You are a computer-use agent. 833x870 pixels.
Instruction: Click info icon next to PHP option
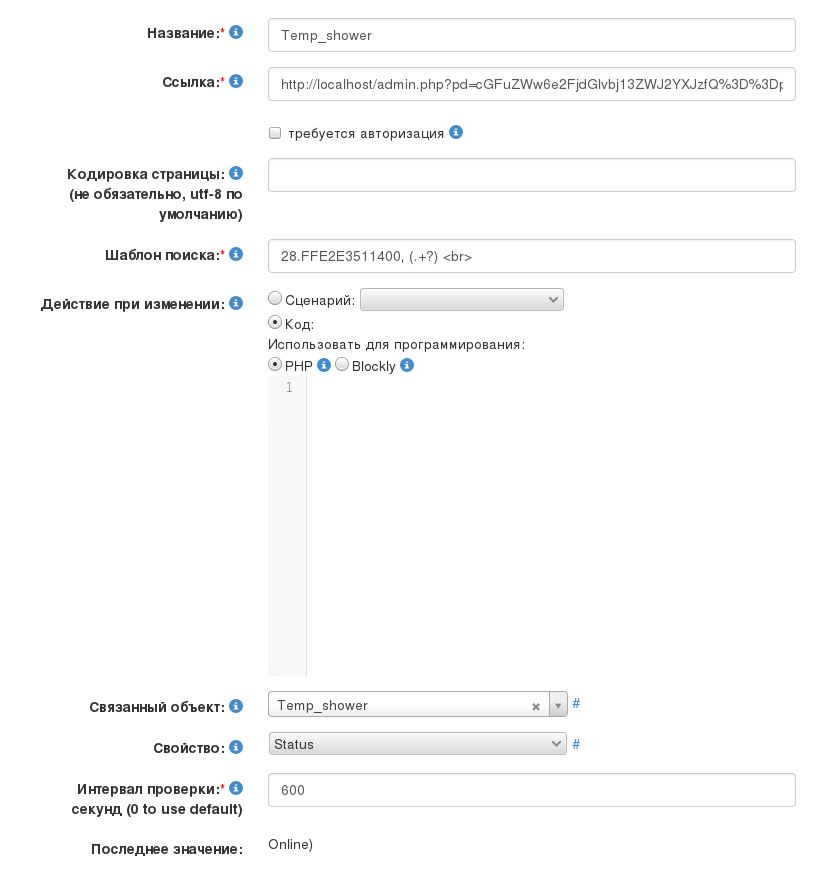click(324, 366)
